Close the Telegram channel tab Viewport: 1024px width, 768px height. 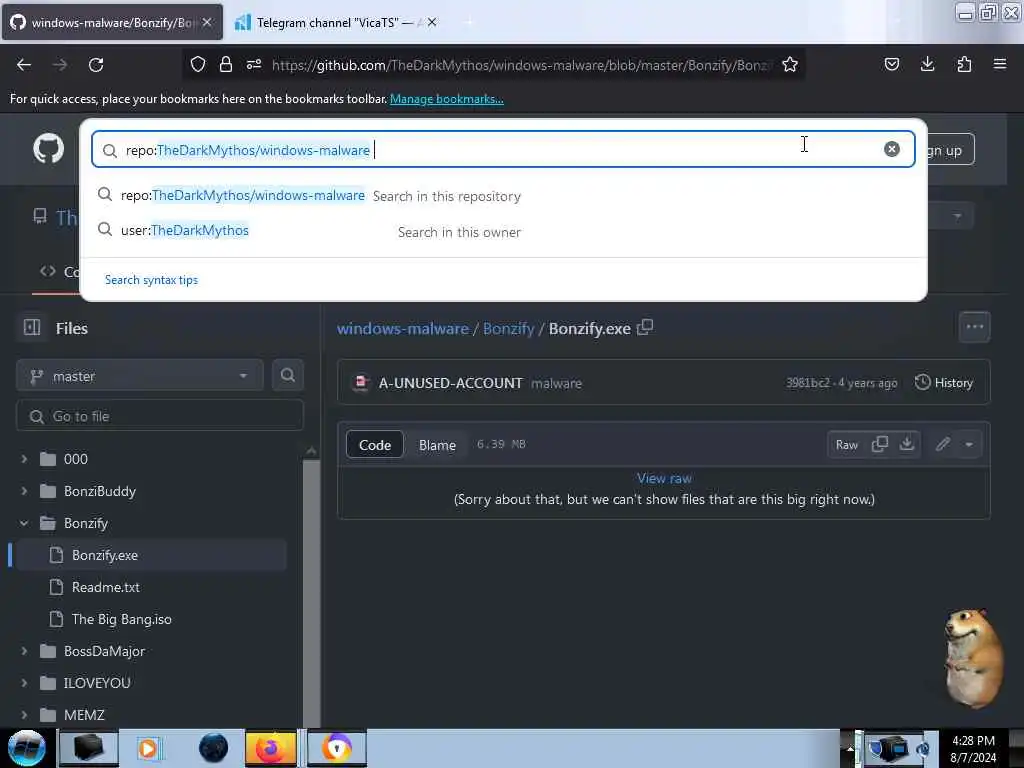tap(432, 22)
